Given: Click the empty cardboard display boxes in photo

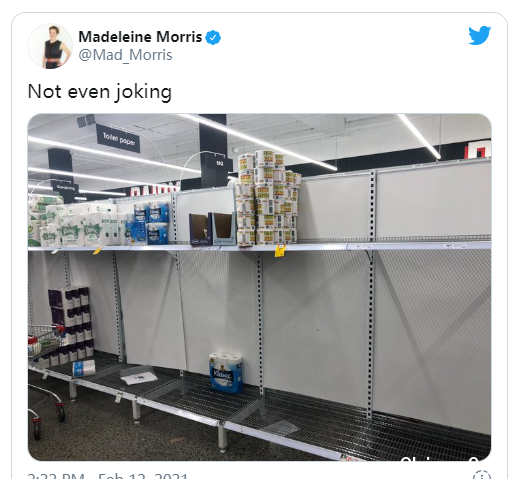Looking at the screenshot, I should tap(212, 229).
